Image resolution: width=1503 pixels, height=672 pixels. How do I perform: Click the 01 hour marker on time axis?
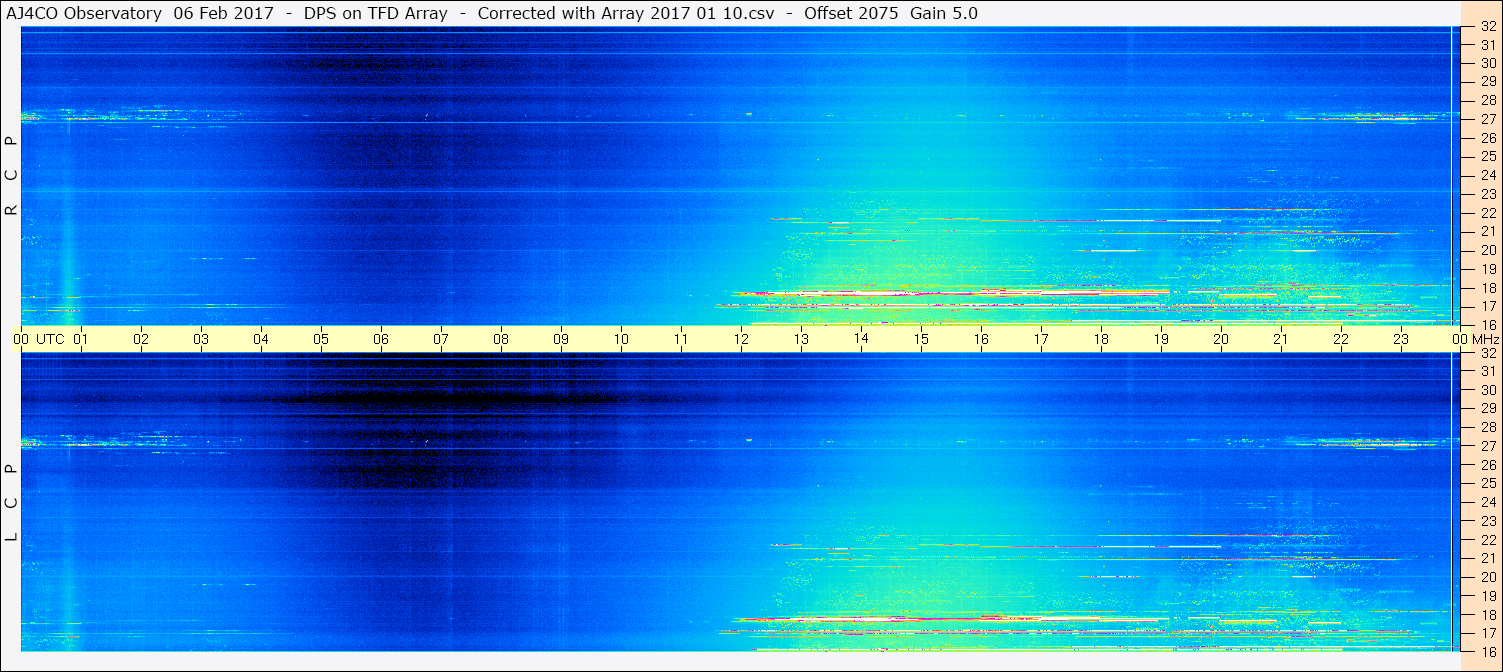click(x=81, y=339)
